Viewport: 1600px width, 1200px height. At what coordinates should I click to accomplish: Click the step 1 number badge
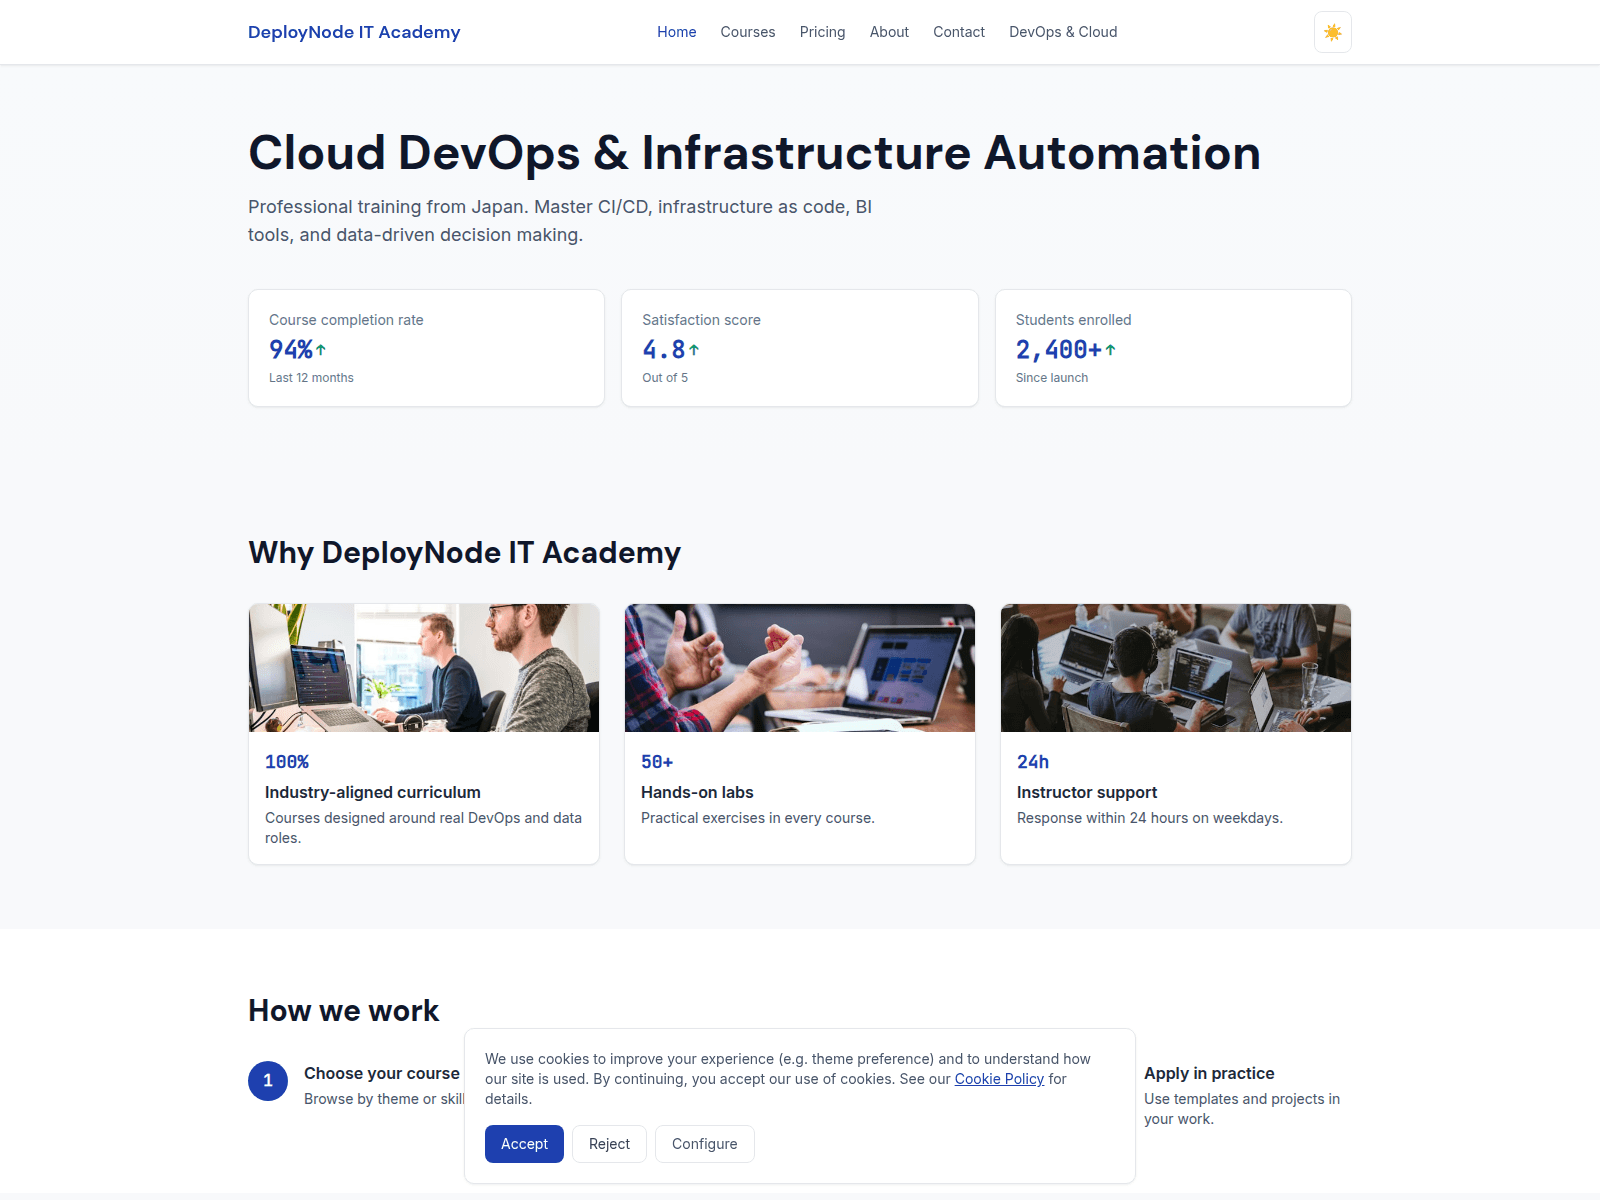(267, 1081)
